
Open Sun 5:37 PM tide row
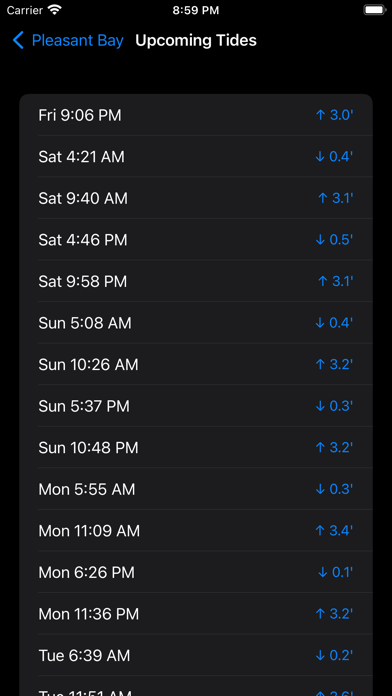click(x=196, y=406)
